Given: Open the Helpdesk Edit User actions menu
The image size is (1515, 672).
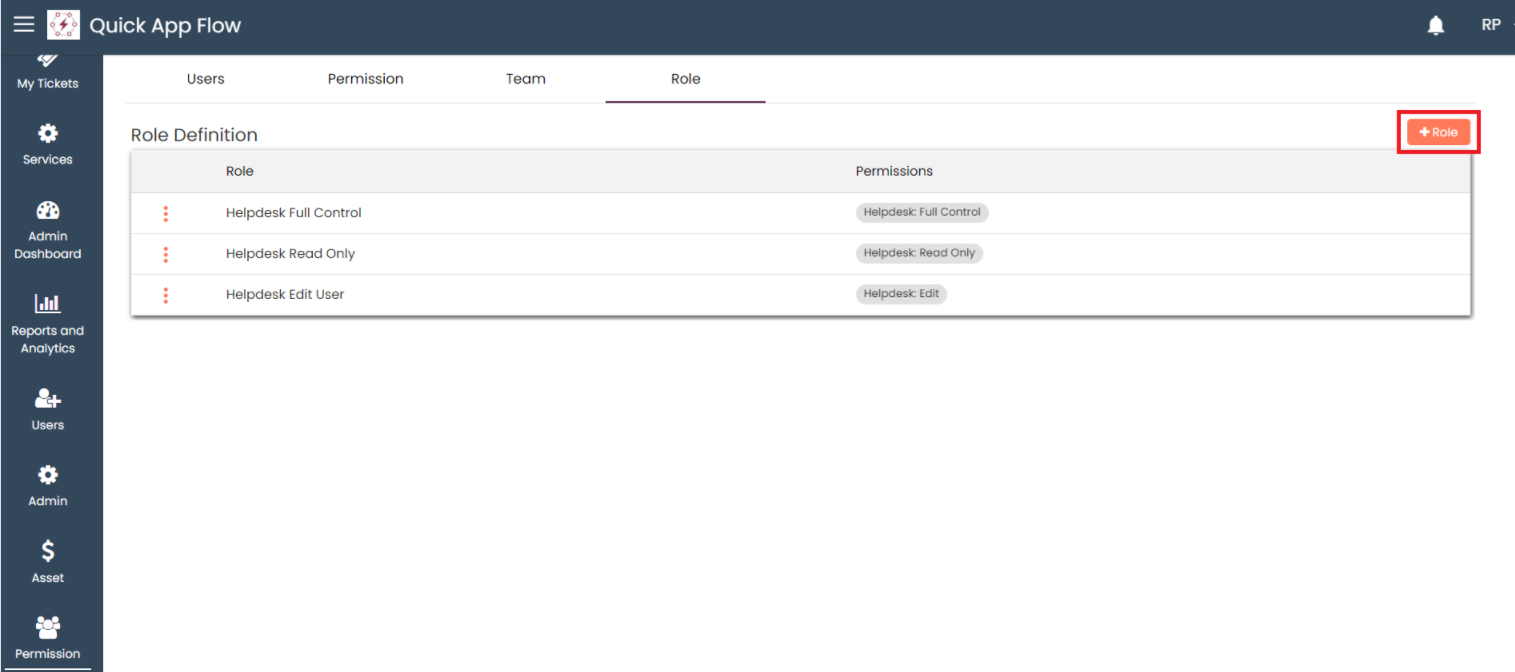Looking at the screenshot, I should (165, 295).
